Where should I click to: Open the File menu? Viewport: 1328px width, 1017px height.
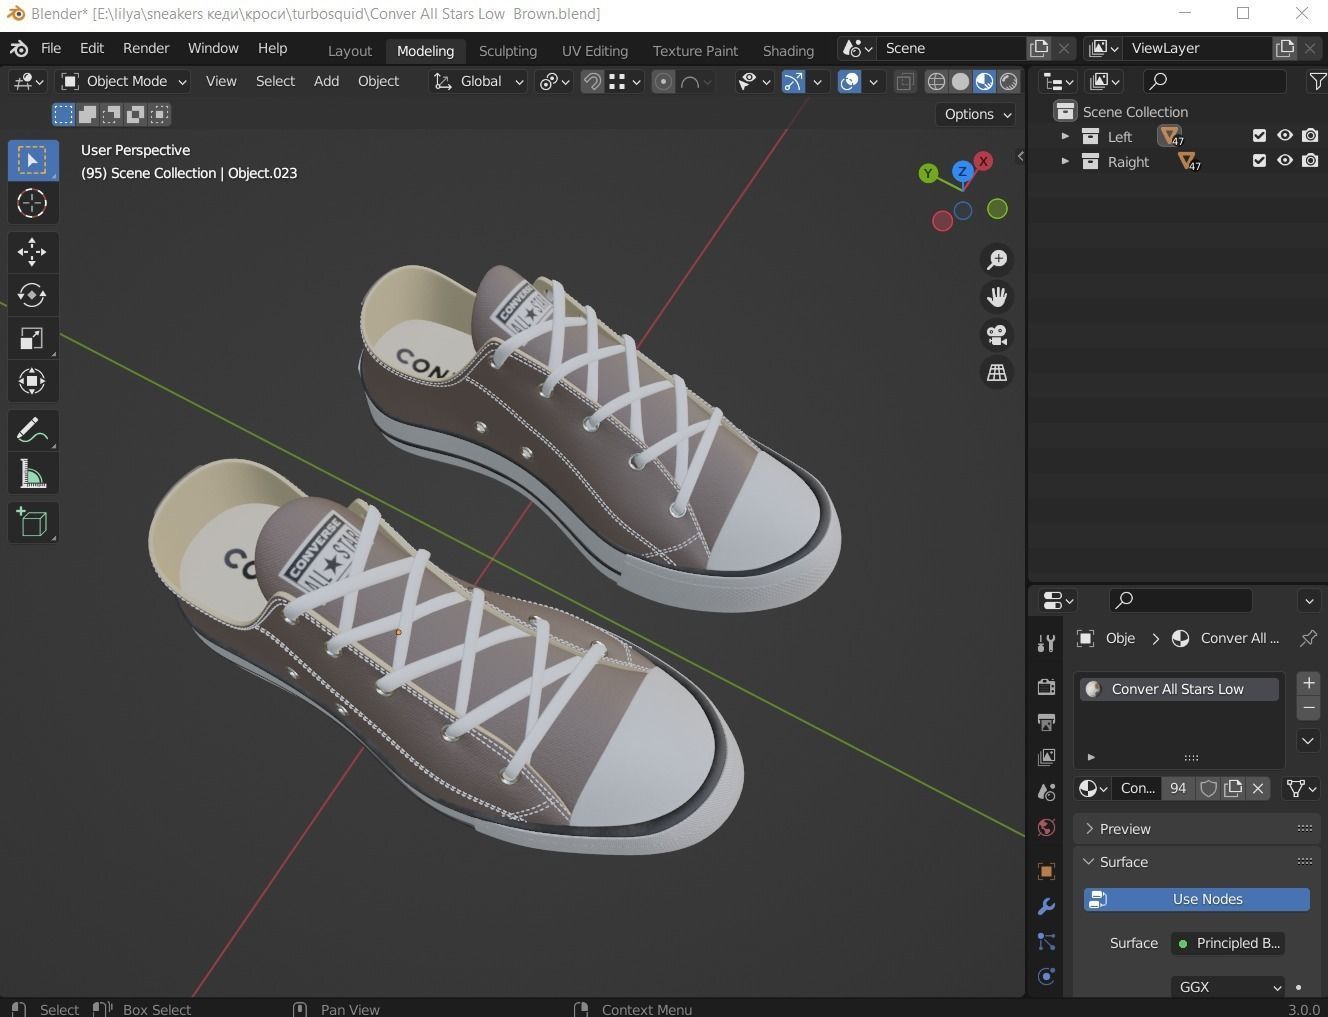click(51, 48)
